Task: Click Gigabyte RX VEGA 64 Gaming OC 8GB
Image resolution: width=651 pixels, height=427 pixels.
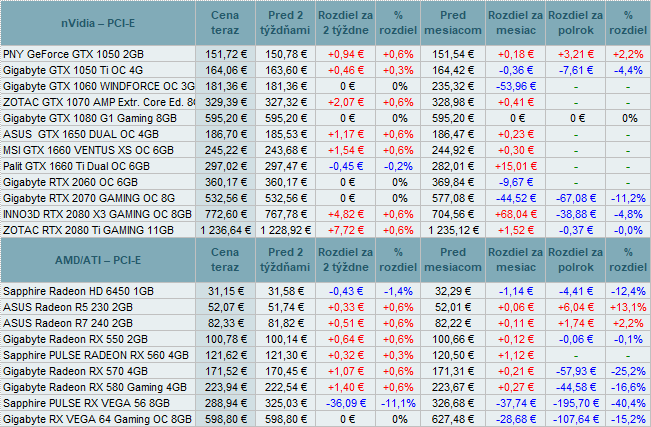Action: click(x=98, y=419)
